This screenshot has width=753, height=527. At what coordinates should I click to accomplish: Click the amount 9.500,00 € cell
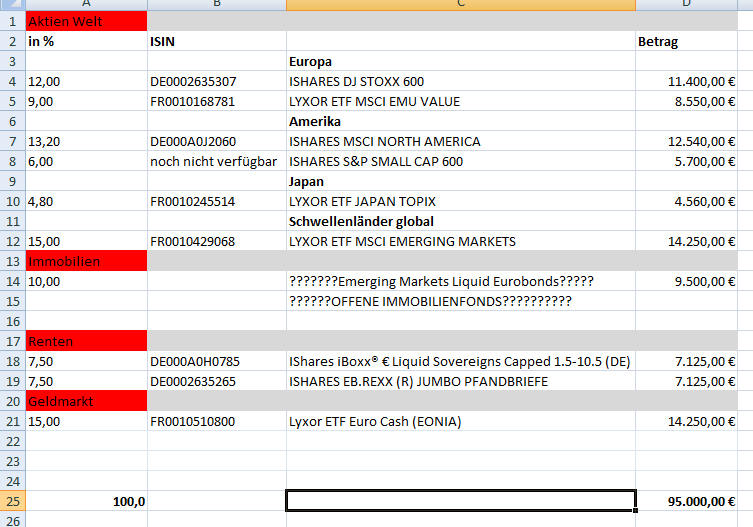coord(686,282)
